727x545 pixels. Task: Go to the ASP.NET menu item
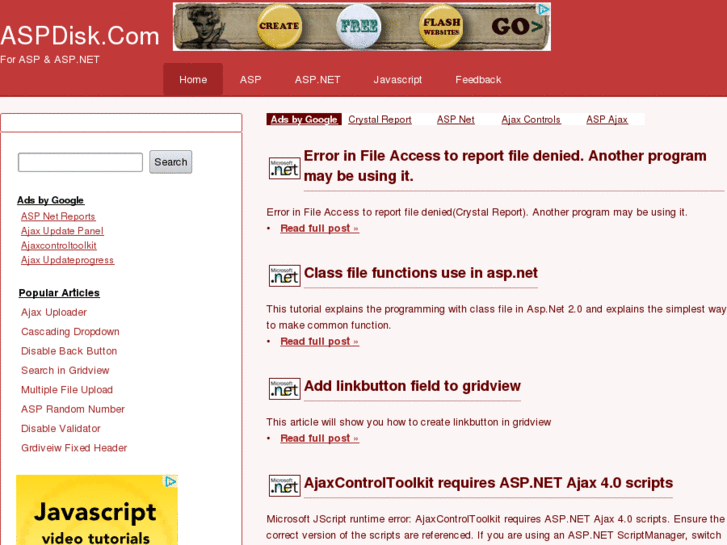coord(317,80)
